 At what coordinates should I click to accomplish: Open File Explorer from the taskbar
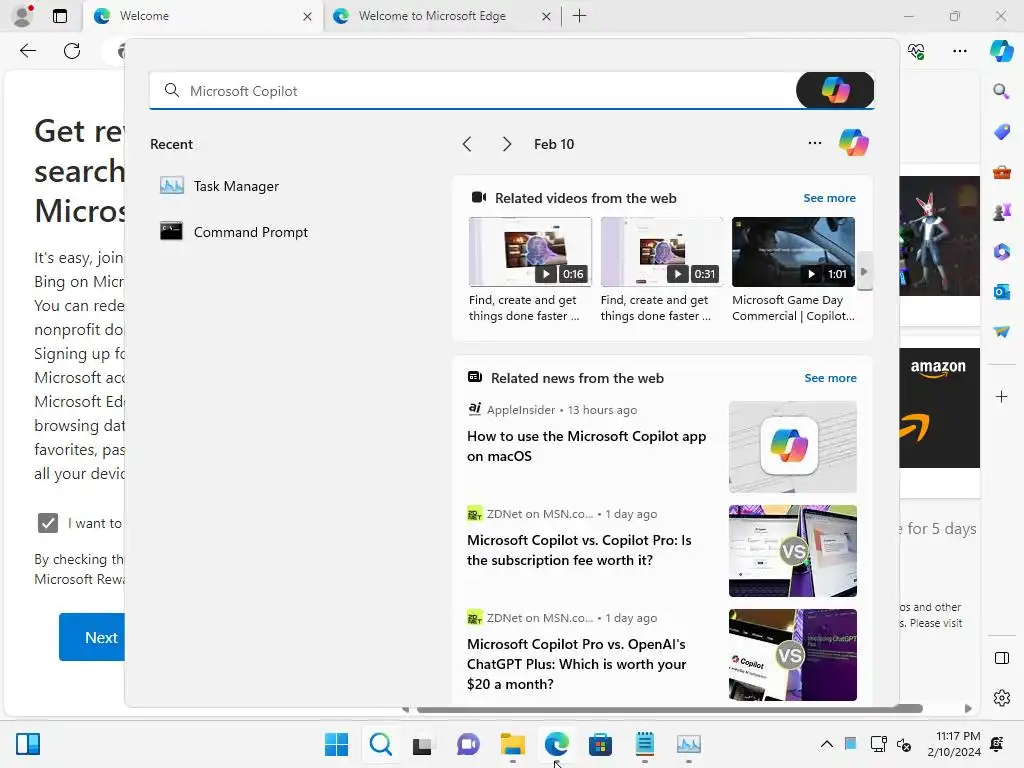point(513,744)
